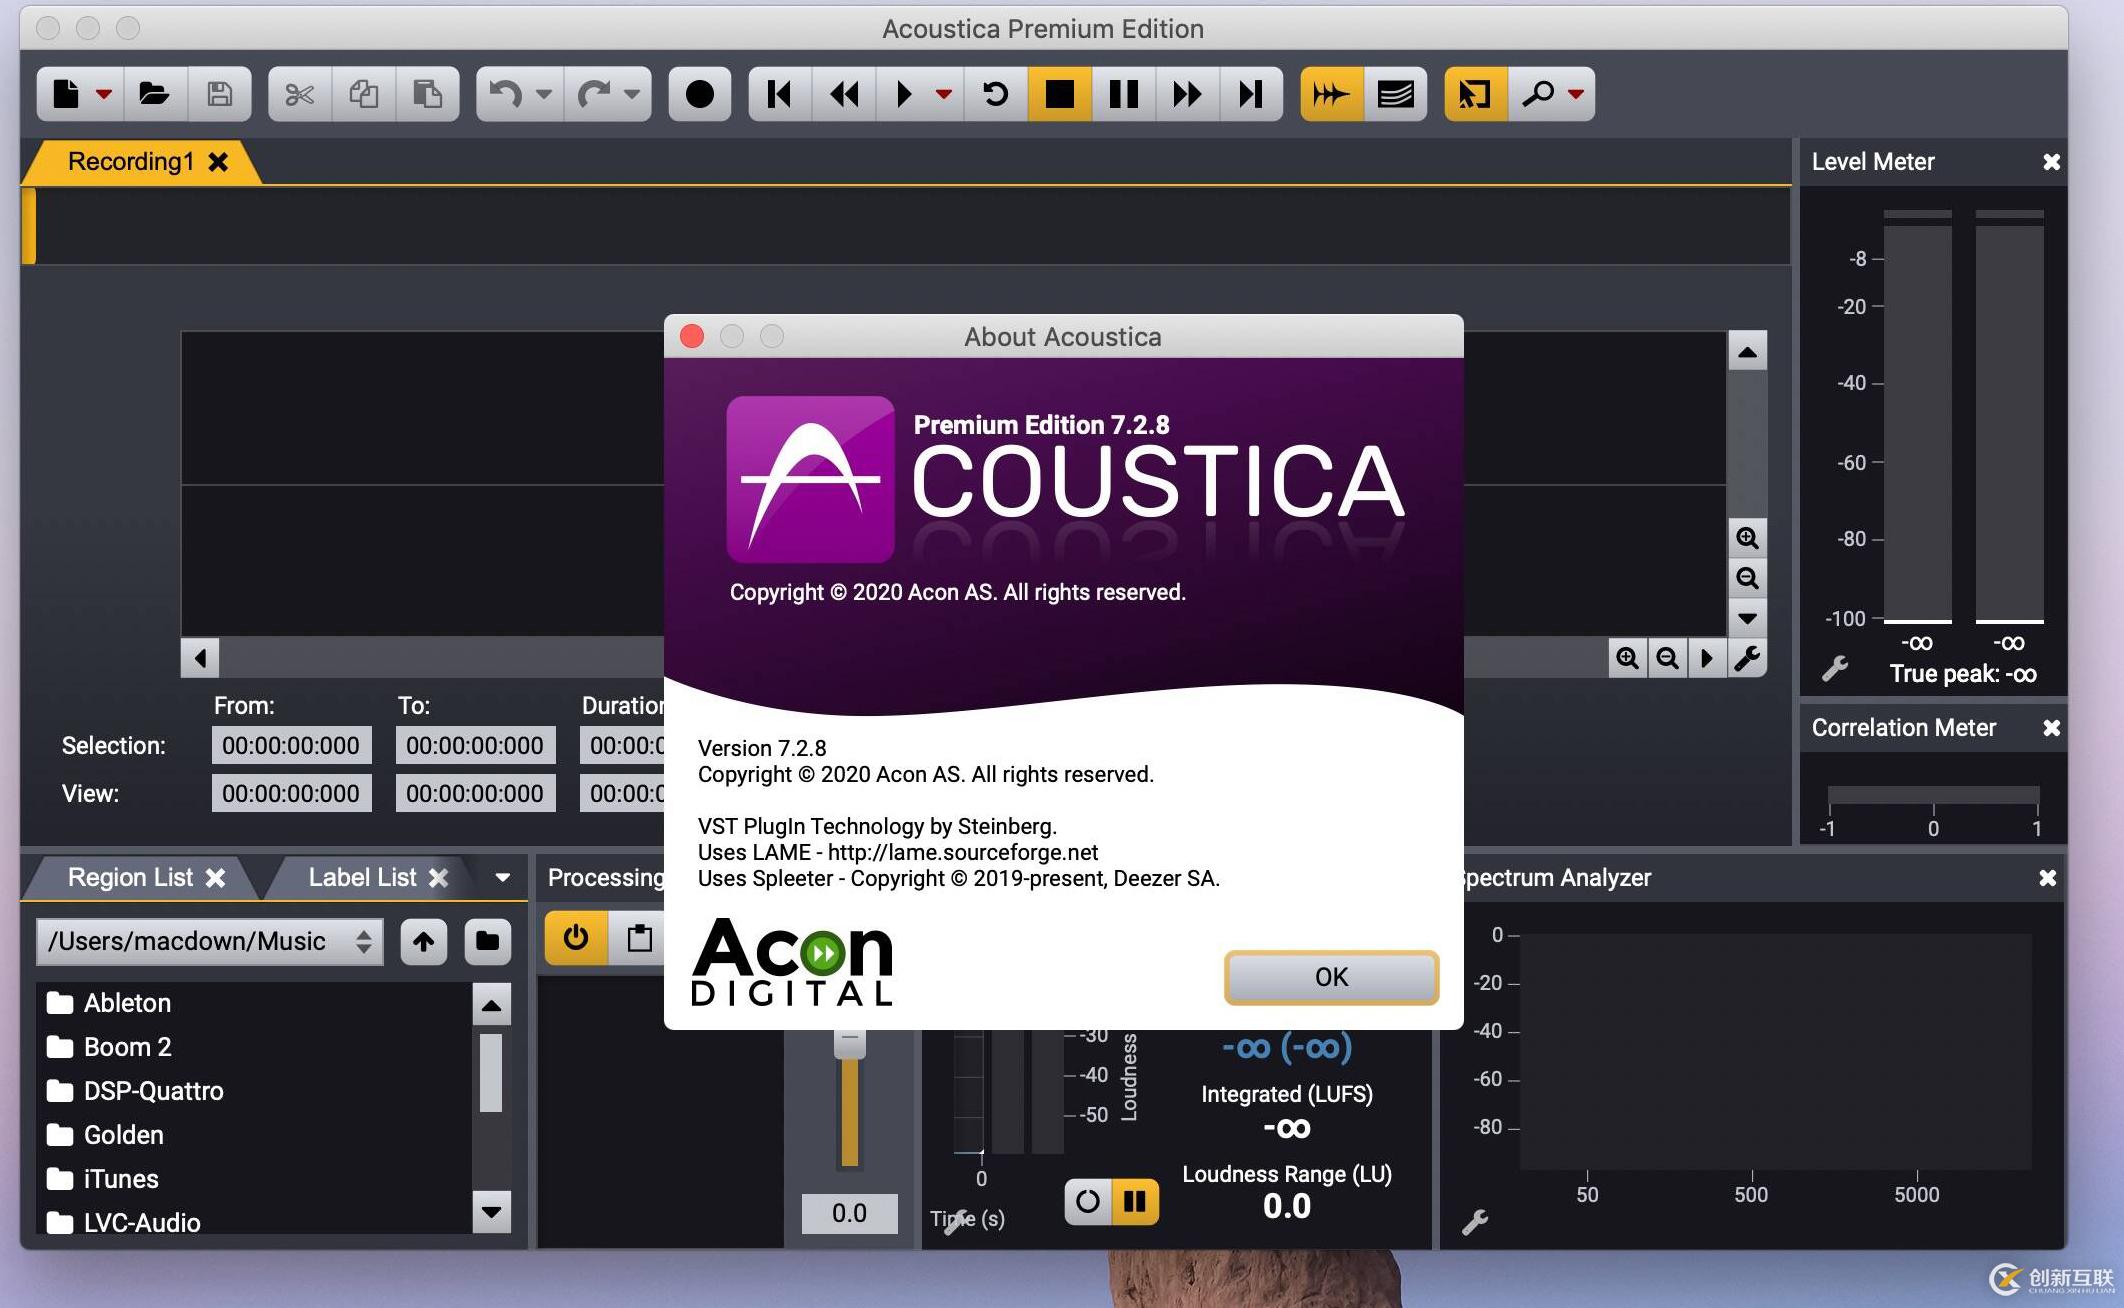The image size is (2124, 1308).
Task: Create a new file with toolbar icon
Action: (66, 94)
